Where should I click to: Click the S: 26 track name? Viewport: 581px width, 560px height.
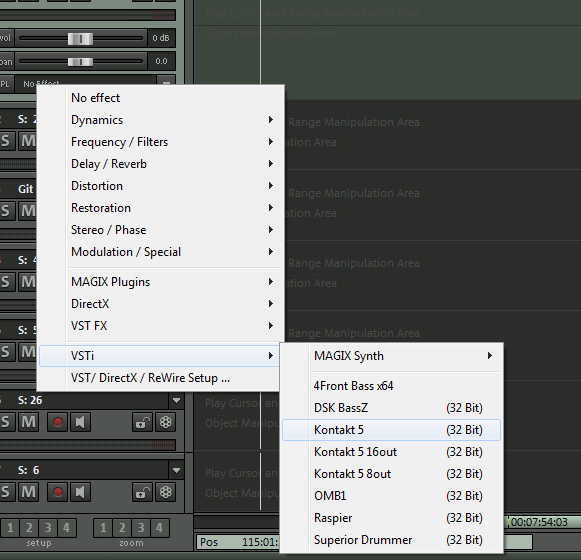(30, 400)
